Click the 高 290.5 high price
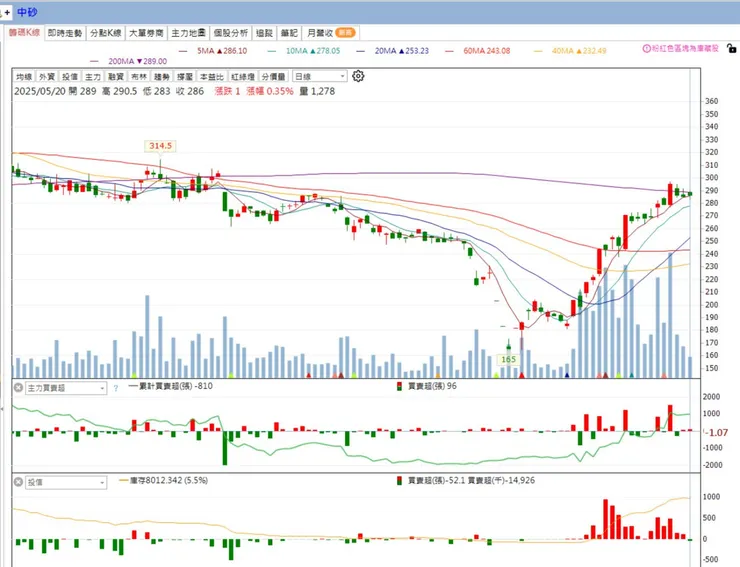Image resolution: width=740 pixels, height=567 pixels. (x=119, y=91)
